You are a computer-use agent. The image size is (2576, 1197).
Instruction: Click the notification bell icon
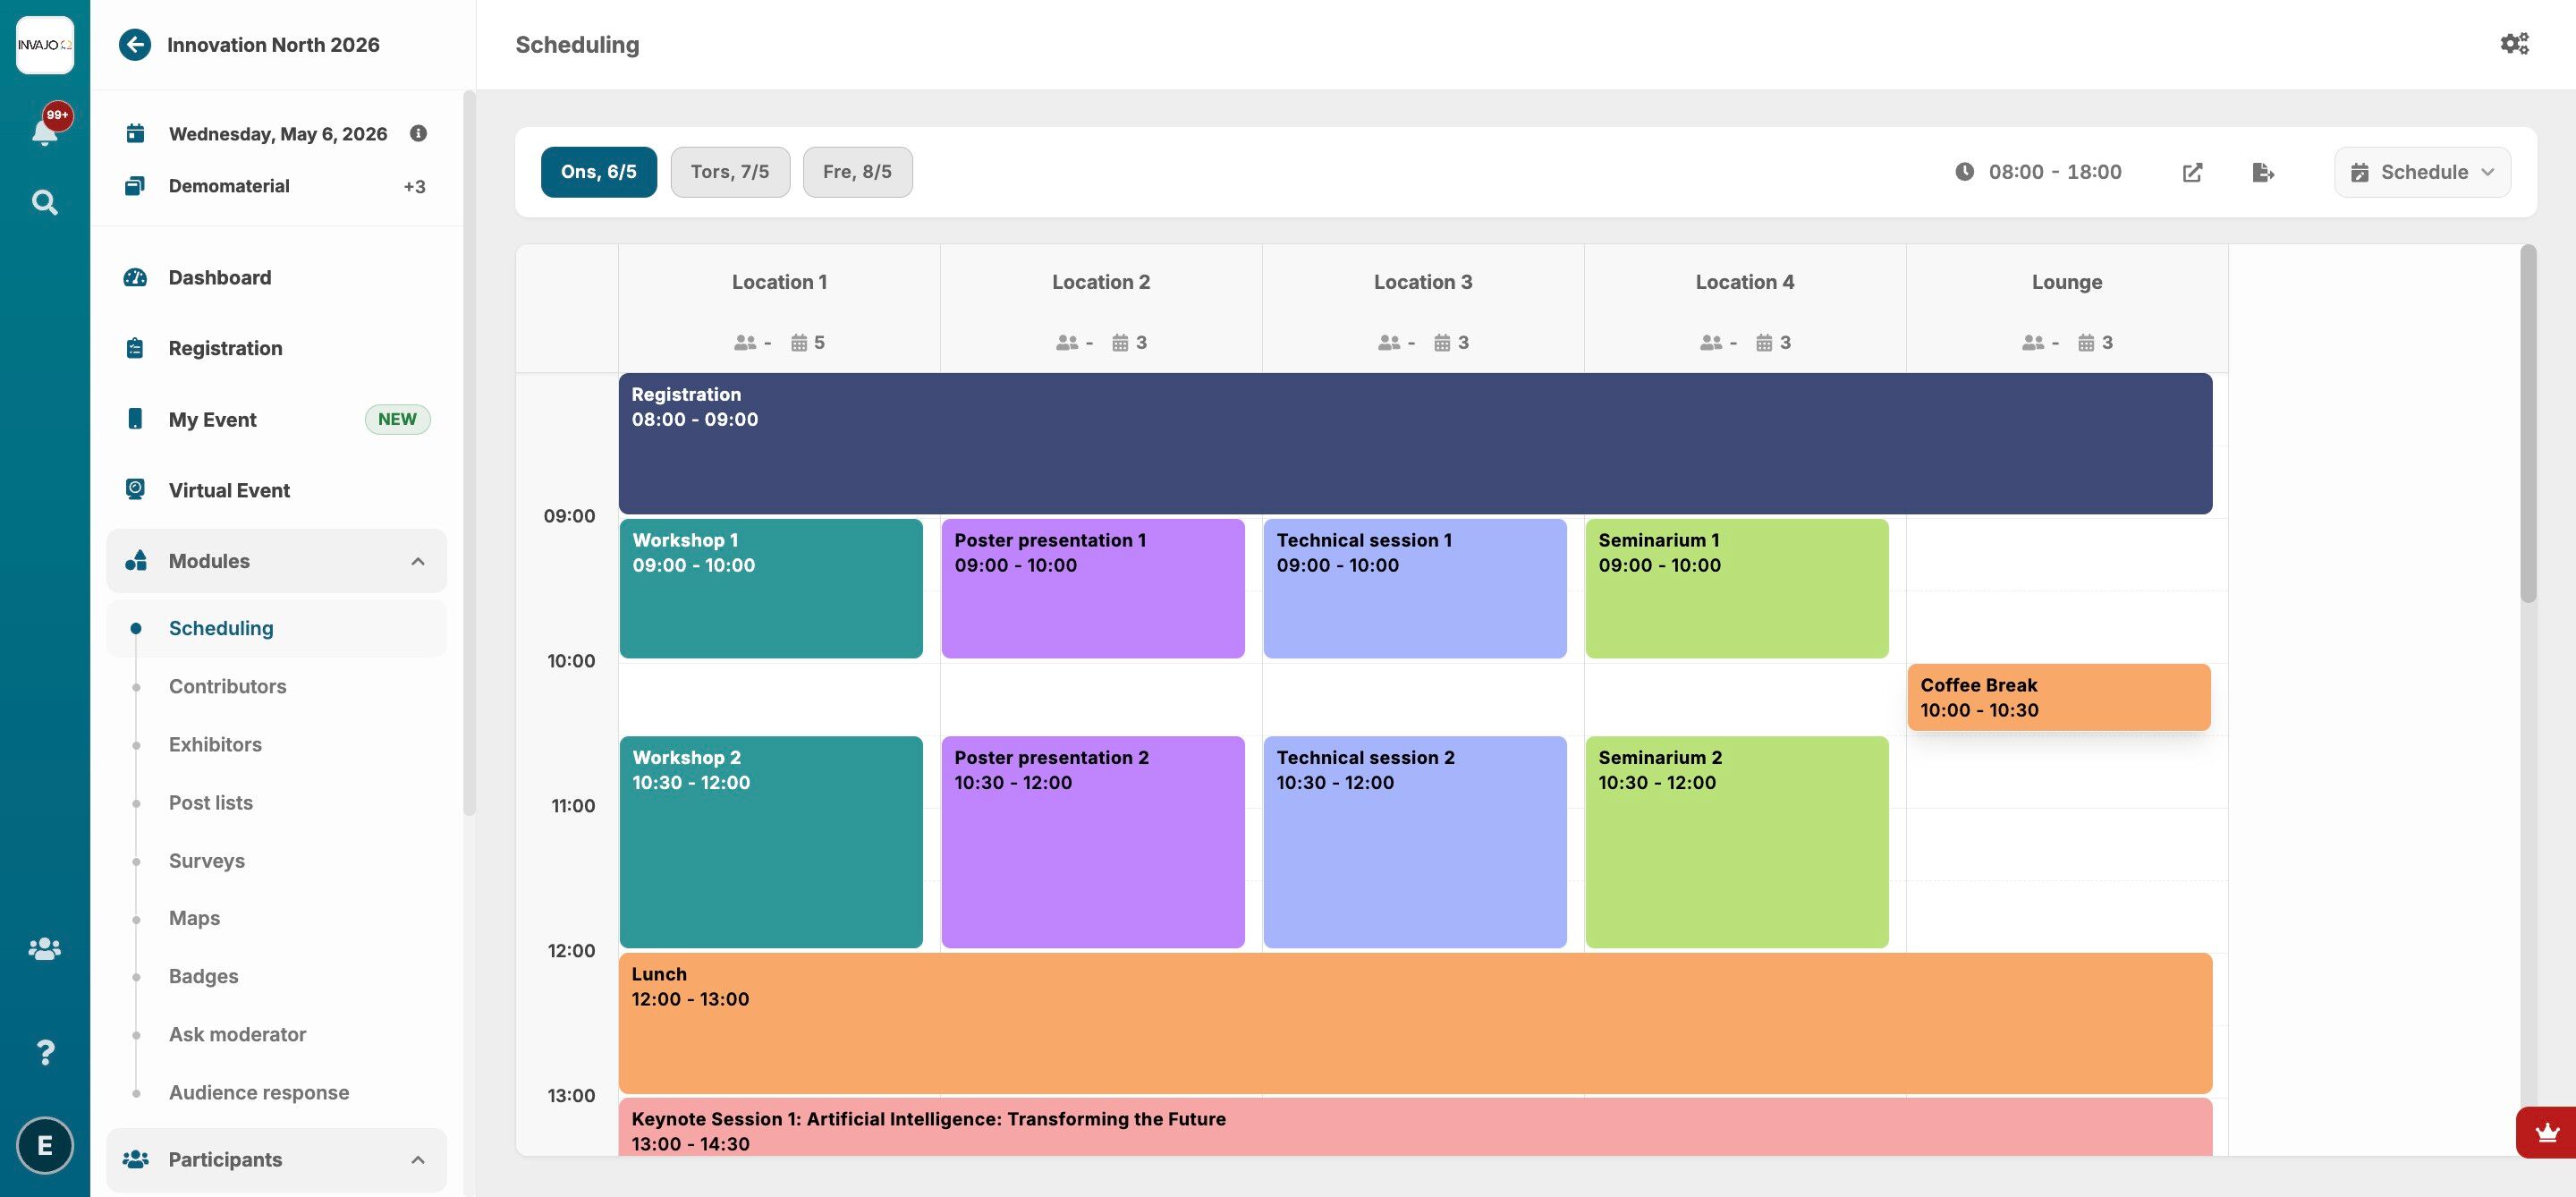[x=44, y=131]
